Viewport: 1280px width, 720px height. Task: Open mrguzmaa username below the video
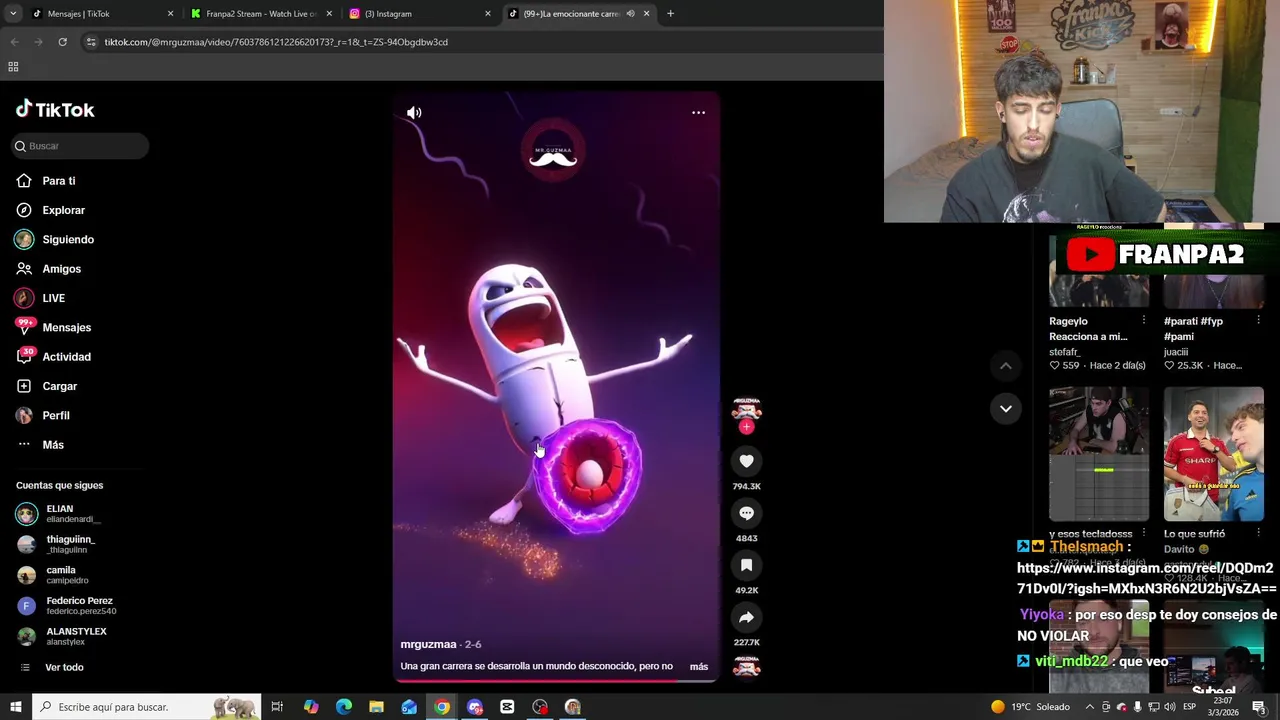[x=428, y=644]
